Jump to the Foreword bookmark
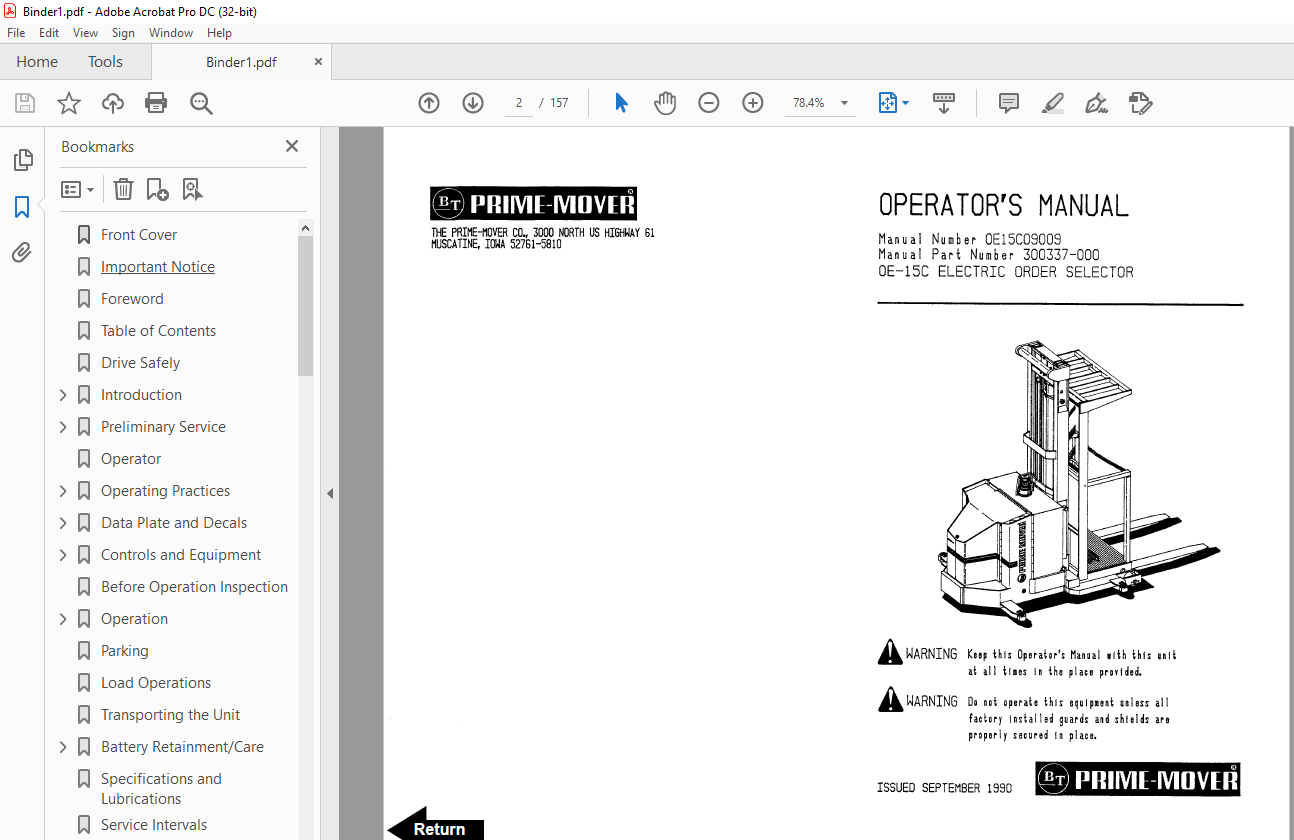This screenshot has height=840, width=1294. tap(132, 299)
